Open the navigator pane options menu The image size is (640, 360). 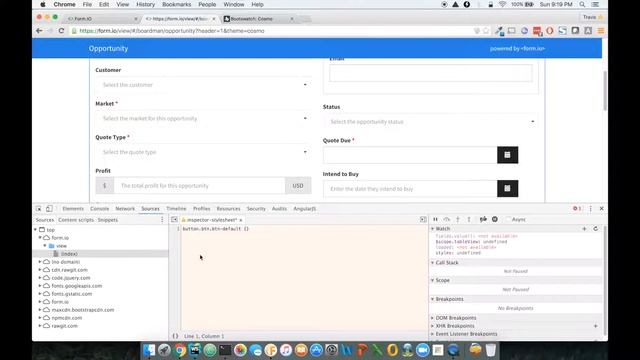162,220
